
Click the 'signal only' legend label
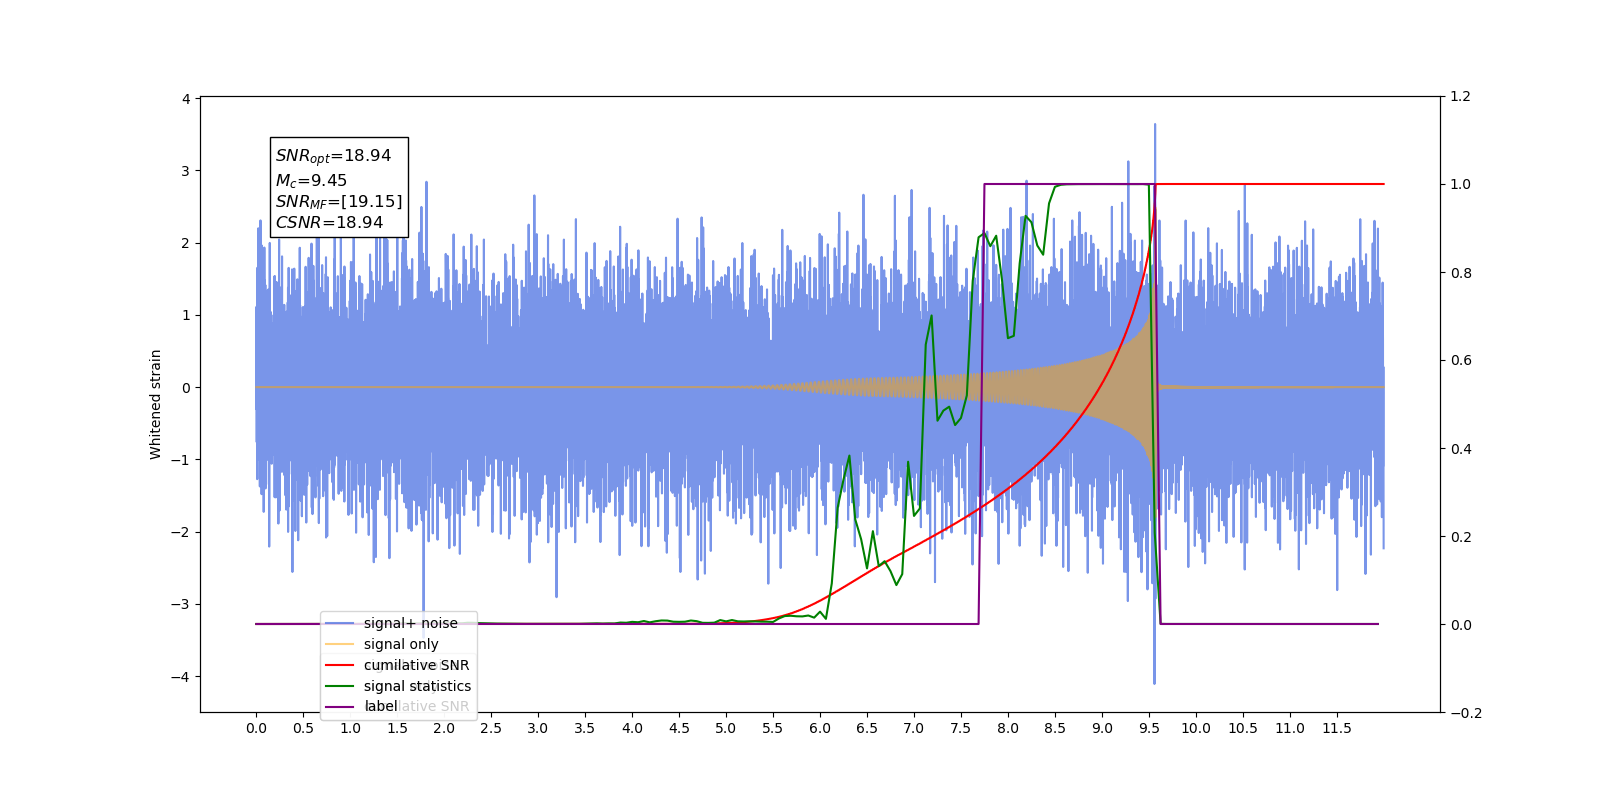[401, 644]
